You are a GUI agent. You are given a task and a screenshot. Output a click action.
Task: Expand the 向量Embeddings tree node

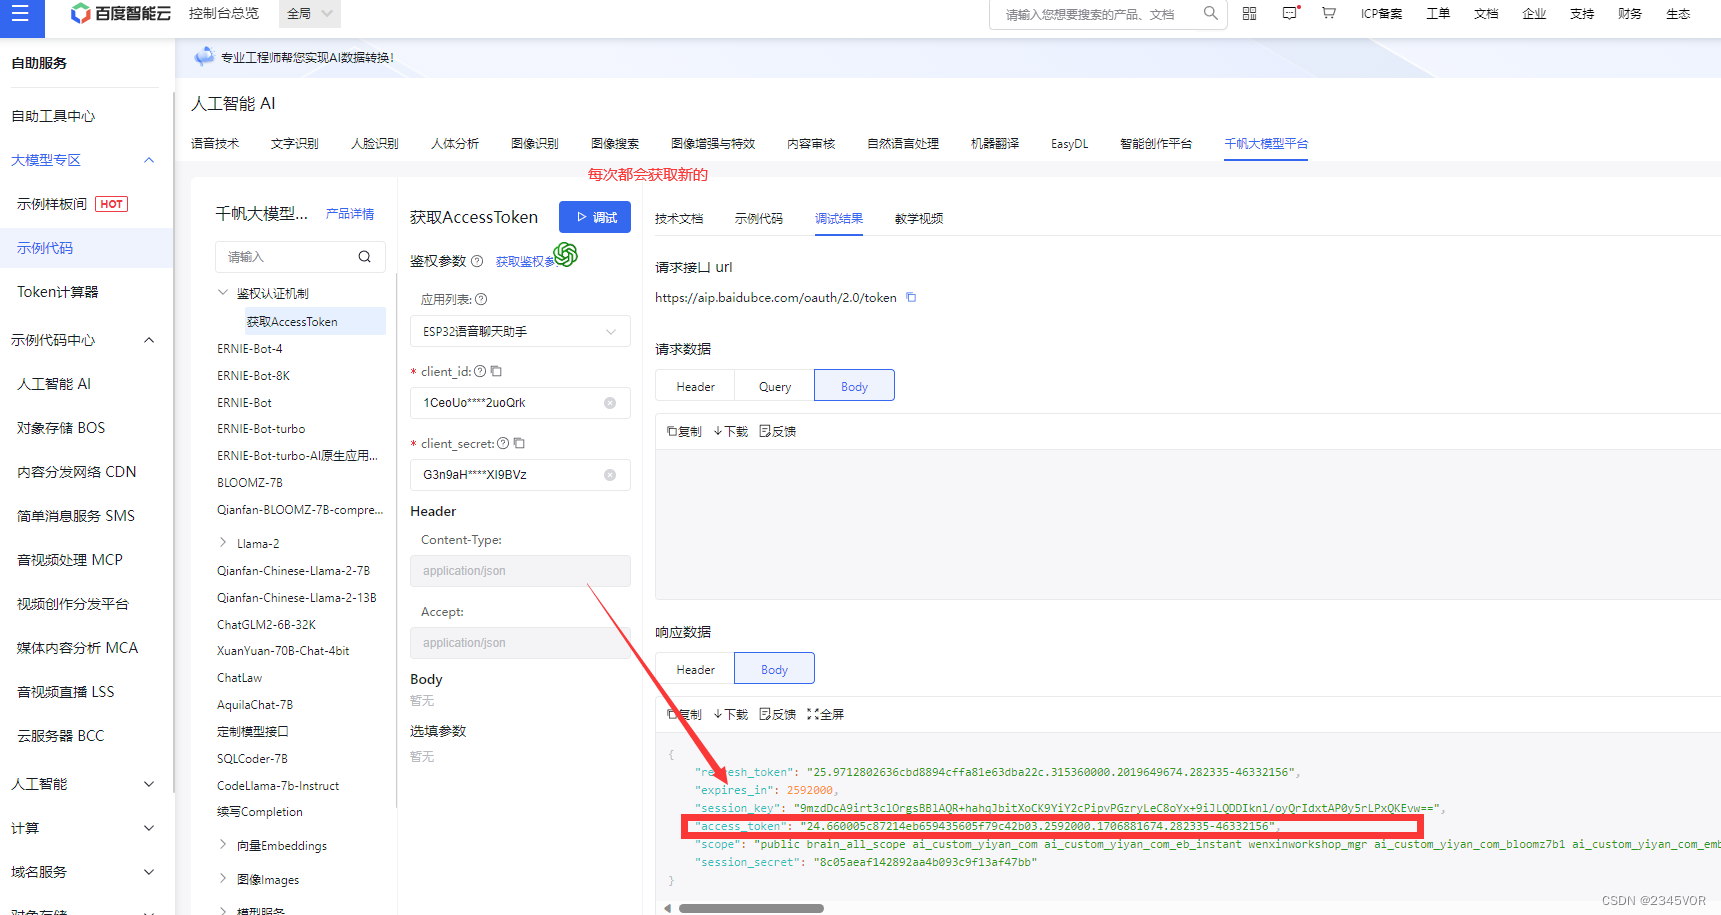coord(223,845)
